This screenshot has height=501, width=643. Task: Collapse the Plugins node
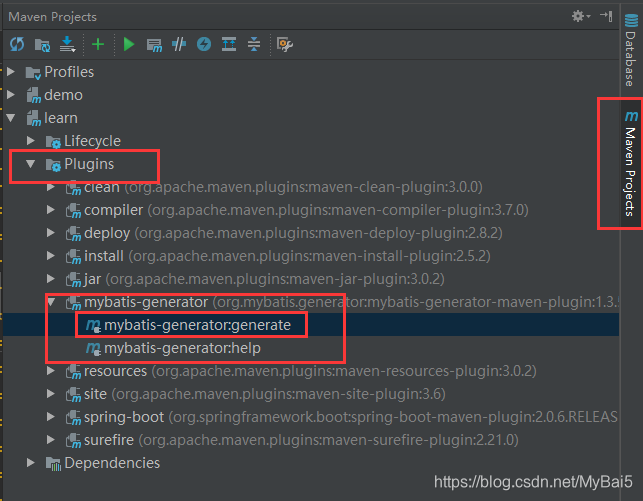(30, 164)
